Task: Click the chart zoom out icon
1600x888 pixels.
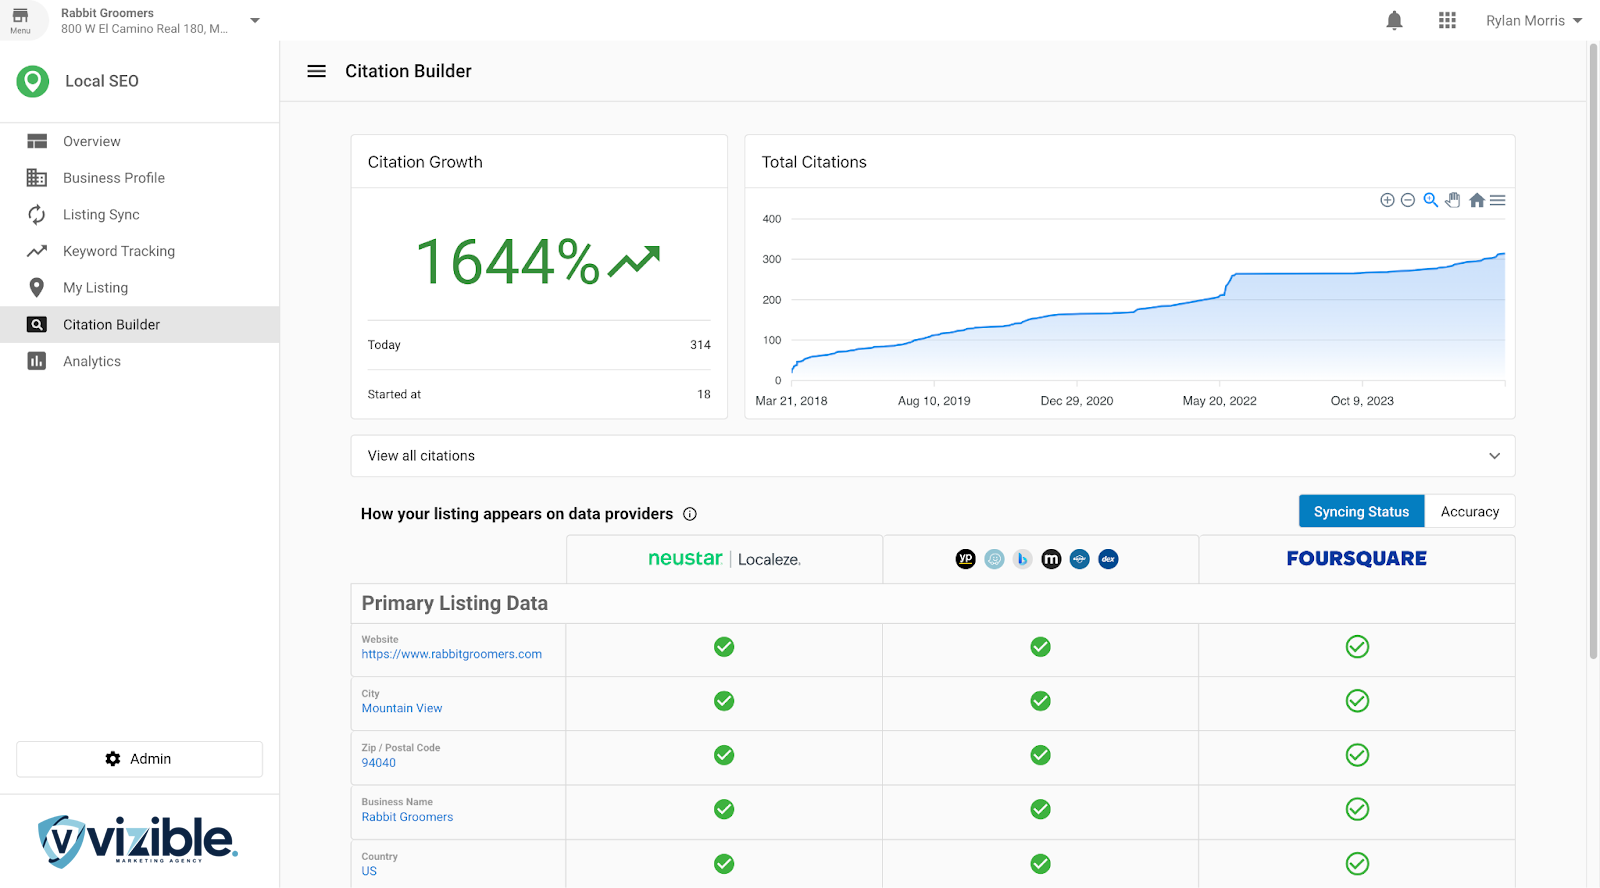Action: pos(1408,200)
